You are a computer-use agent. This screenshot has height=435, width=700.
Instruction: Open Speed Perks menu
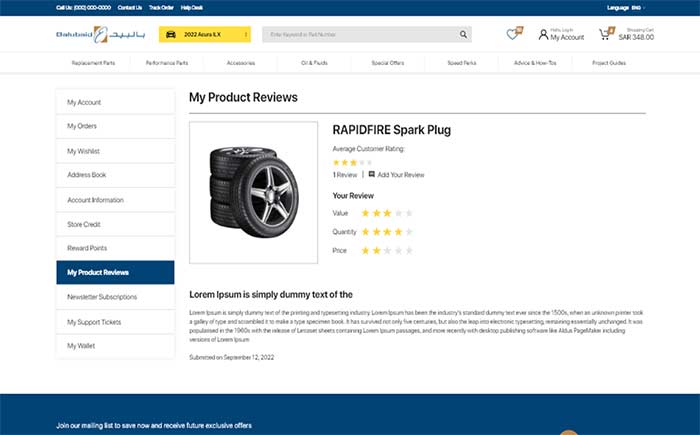(x=462, y=63)
